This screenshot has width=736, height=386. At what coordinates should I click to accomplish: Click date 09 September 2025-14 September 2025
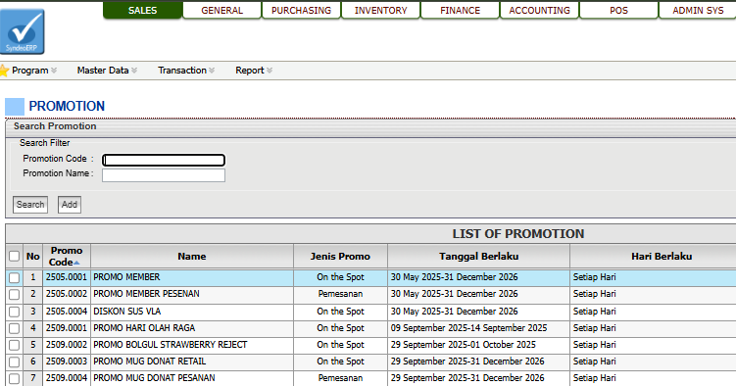pyautogui.click(x=469, y=328)
